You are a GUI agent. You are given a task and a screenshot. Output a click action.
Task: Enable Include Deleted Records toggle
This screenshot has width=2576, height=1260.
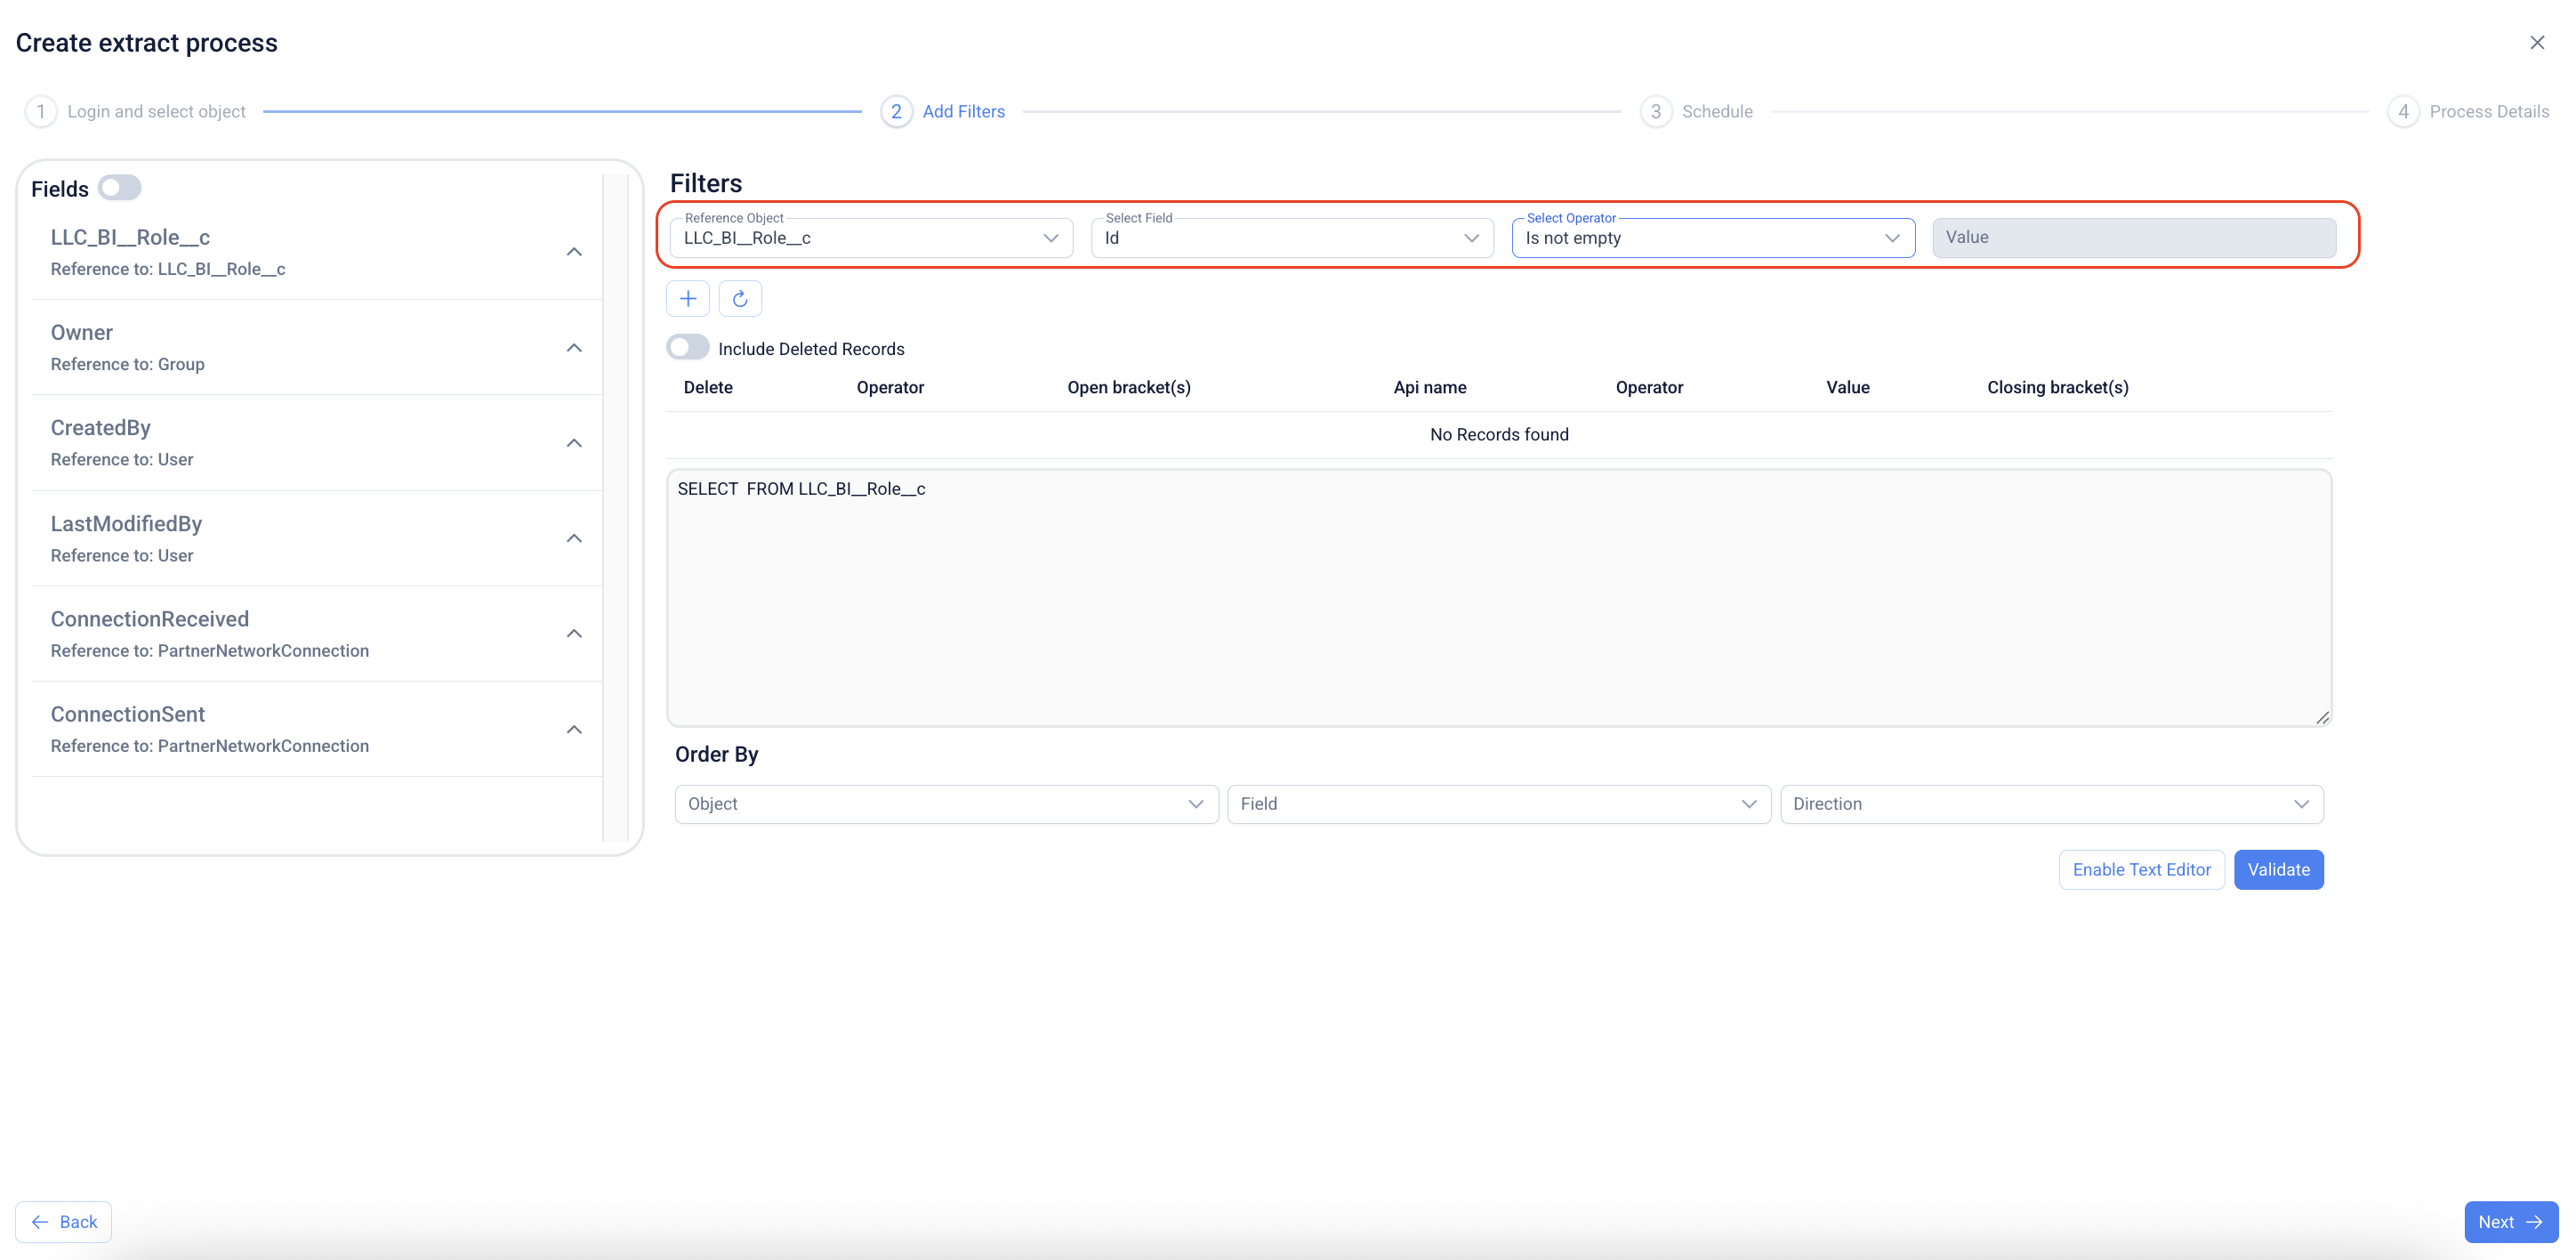tap(688, 347)
